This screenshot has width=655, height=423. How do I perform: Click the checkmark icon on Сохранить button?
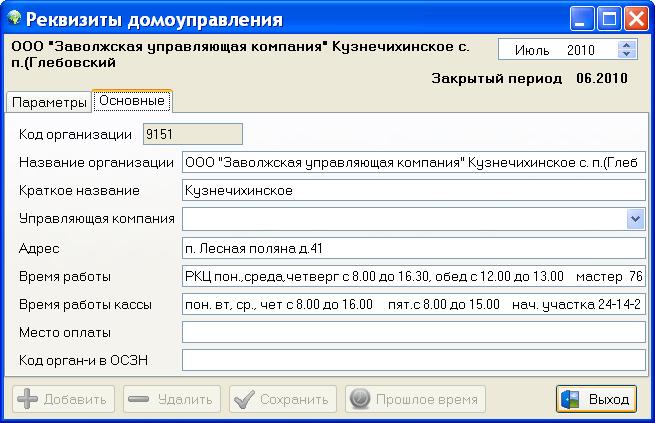(x=243, y=399)
